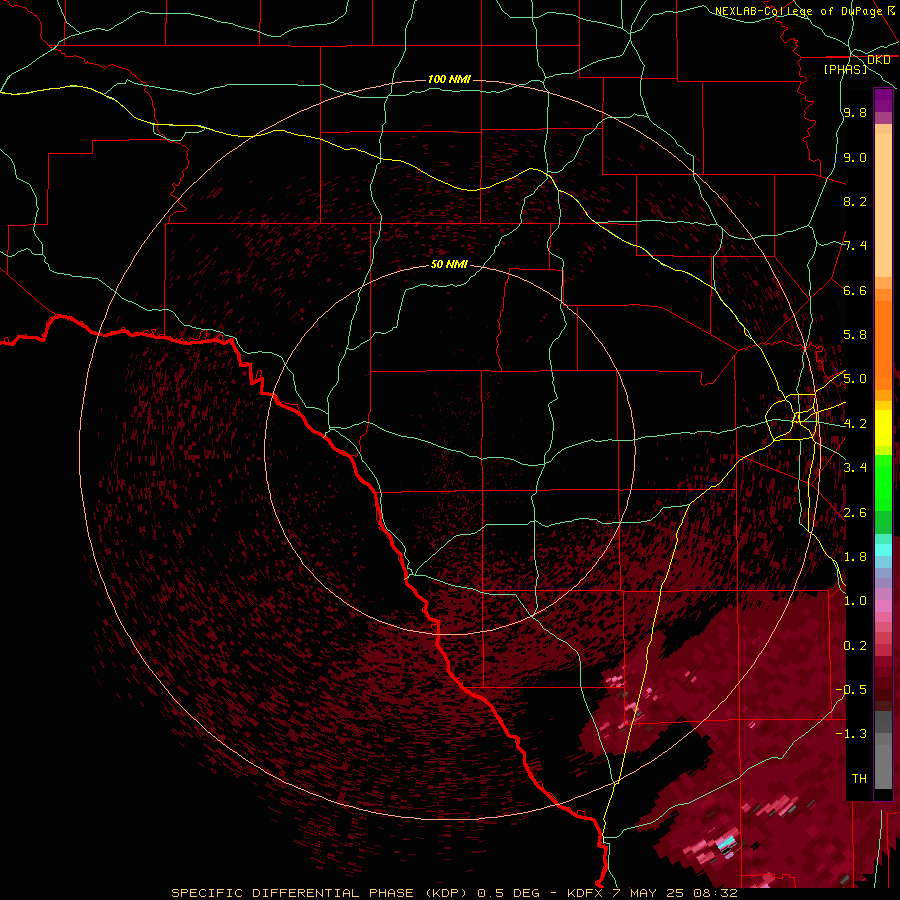
Task: Select the 9.0 value on the color scale
Action: [855, 157]
